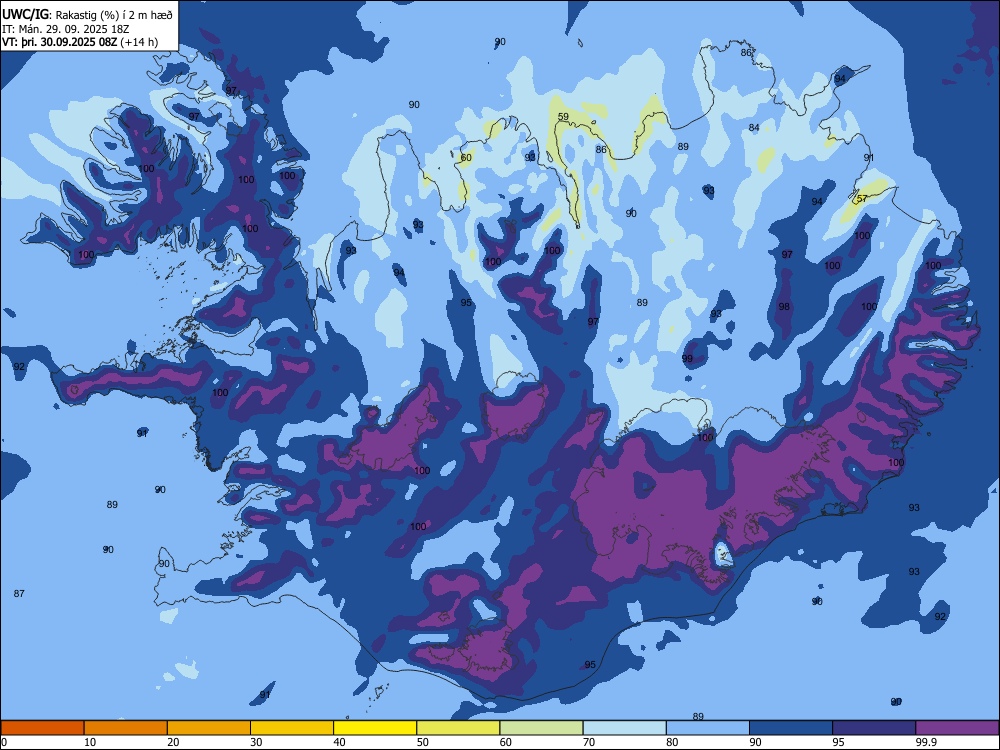Click the 40–50 bright yellow legend swatch
Image resolution: width=1000 pixels, height=750 pixels.
(375, 728)
